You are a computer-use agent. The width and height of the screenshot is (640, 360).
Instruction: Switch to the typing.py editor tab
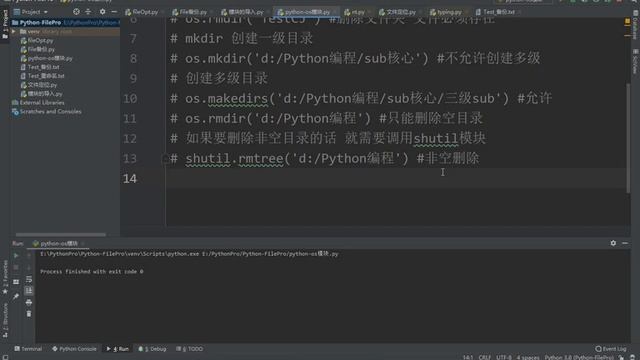pyautogui.click(x=446, y=12)
